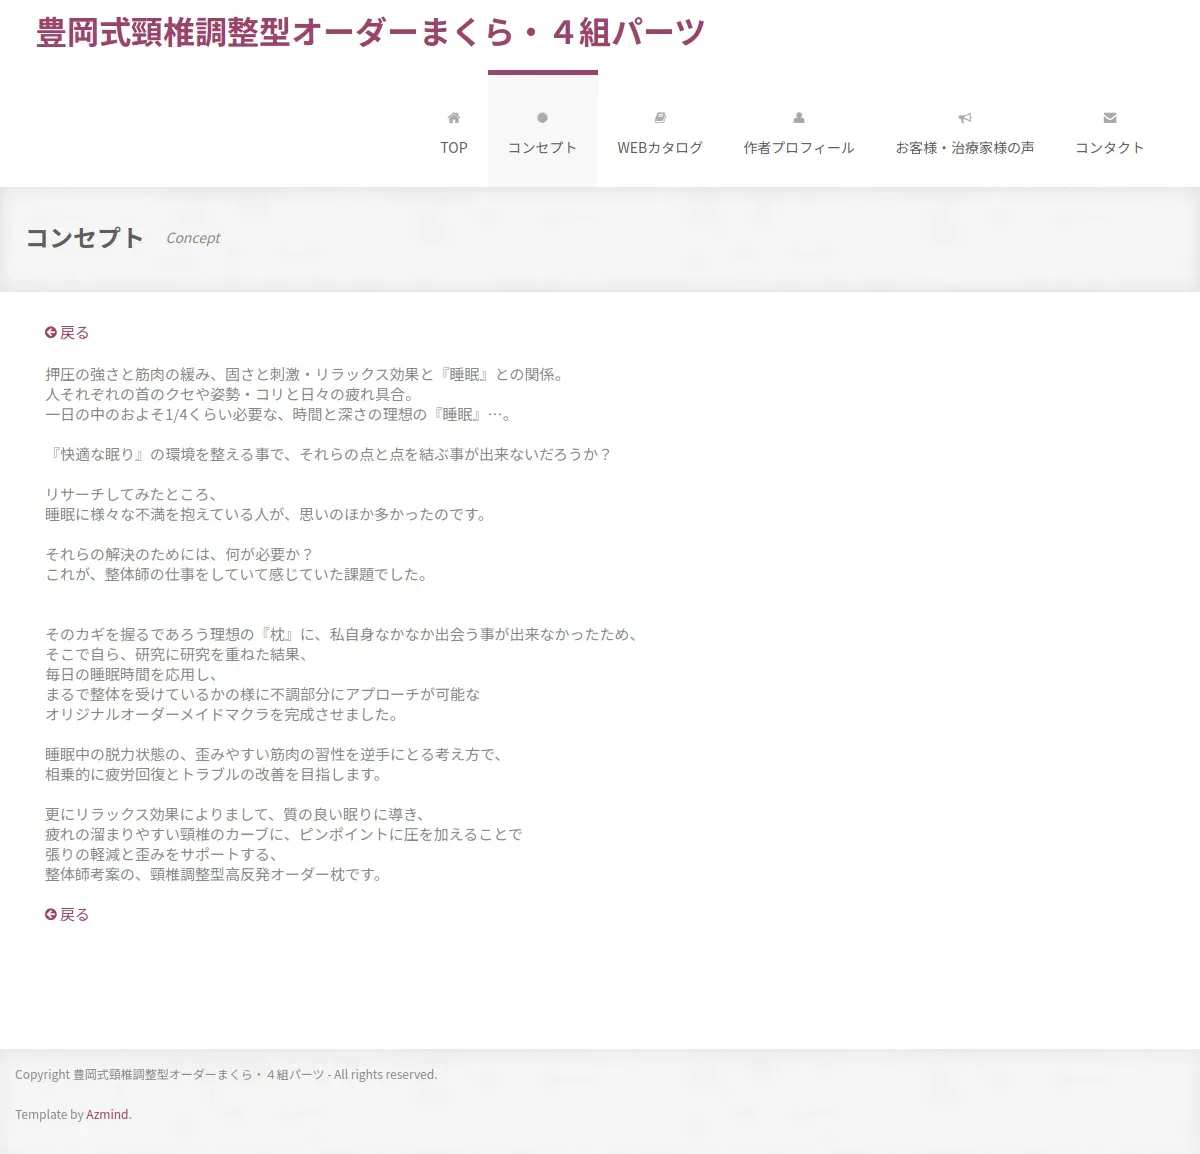Click the line それらの解決のためには、何が必要か？

[180, 554]
